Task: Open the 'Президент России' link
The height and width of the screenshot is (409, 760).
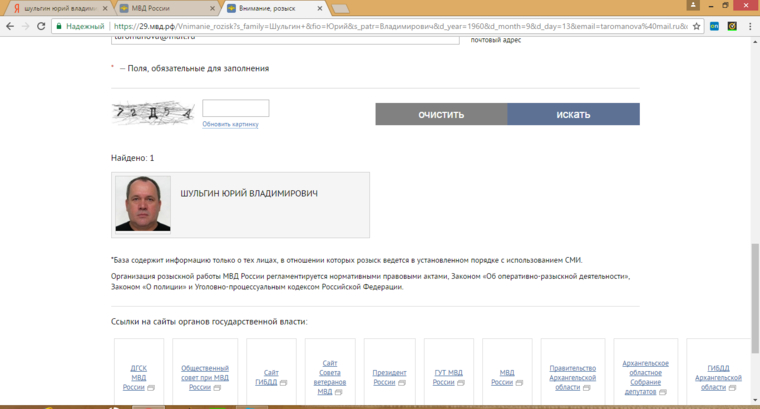Action: pyautogui.click(x=389, y=377)
